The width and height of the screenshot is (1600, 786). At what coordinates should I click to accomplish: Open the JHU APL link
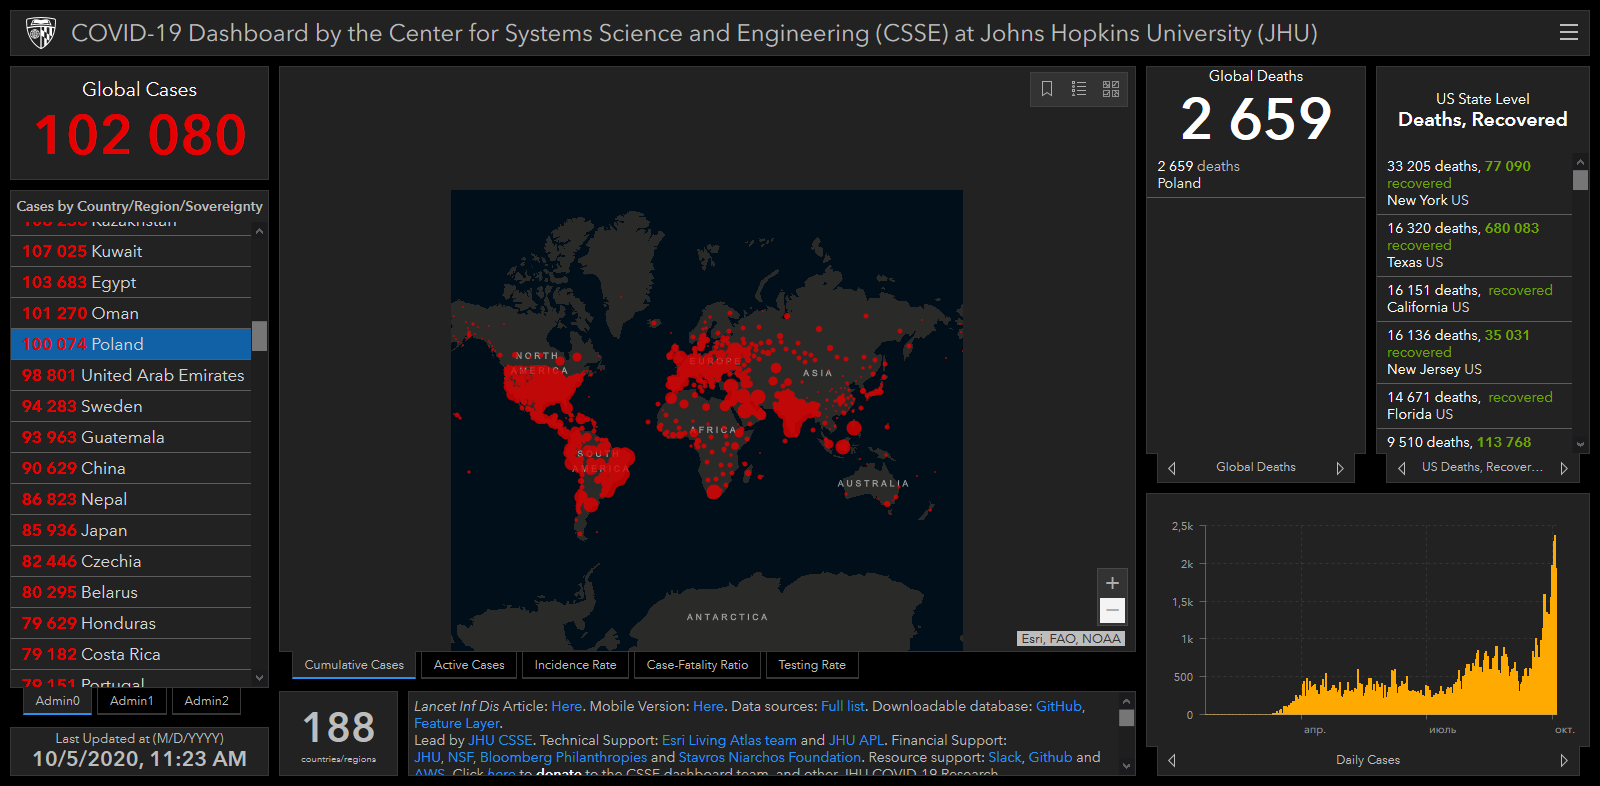click(856, 740)
